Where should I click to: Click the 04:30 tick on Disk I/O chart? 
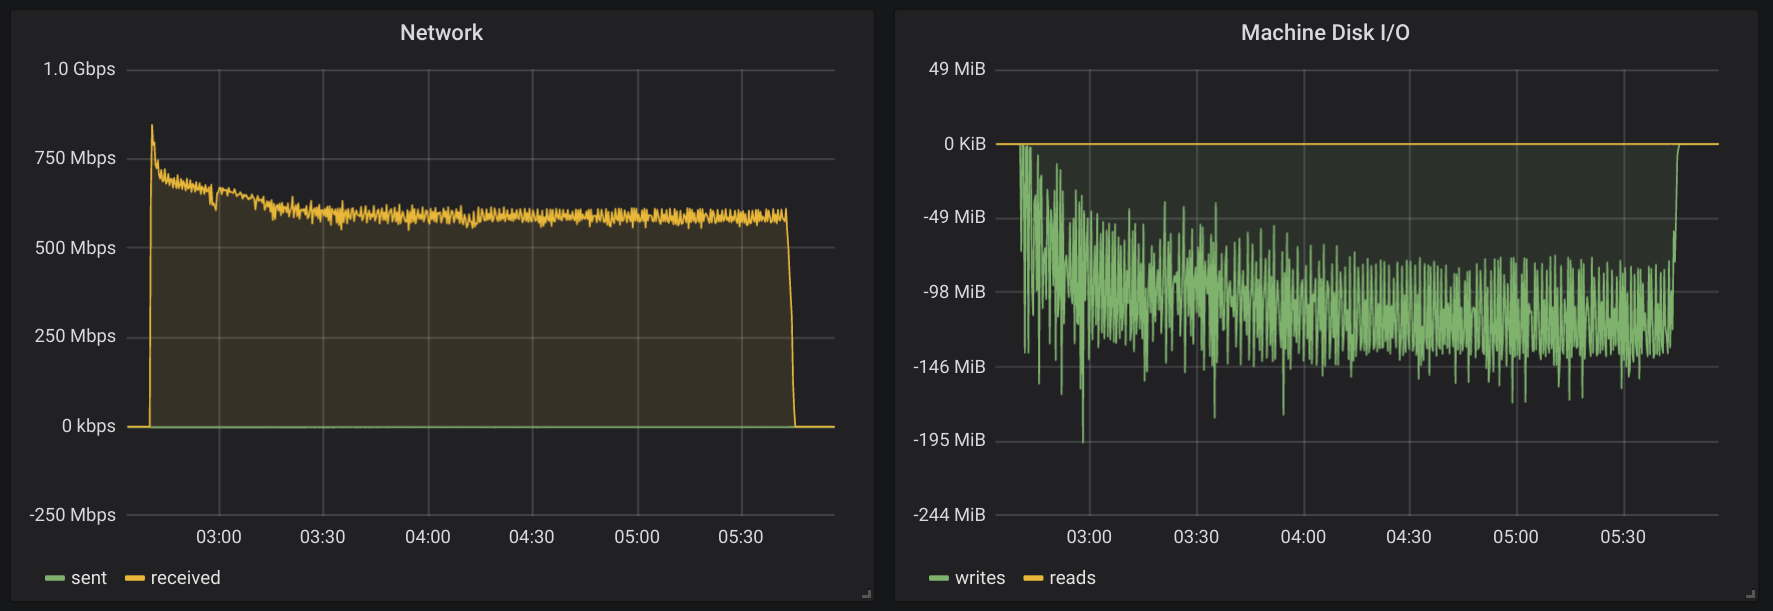(x=1409, y=537)
